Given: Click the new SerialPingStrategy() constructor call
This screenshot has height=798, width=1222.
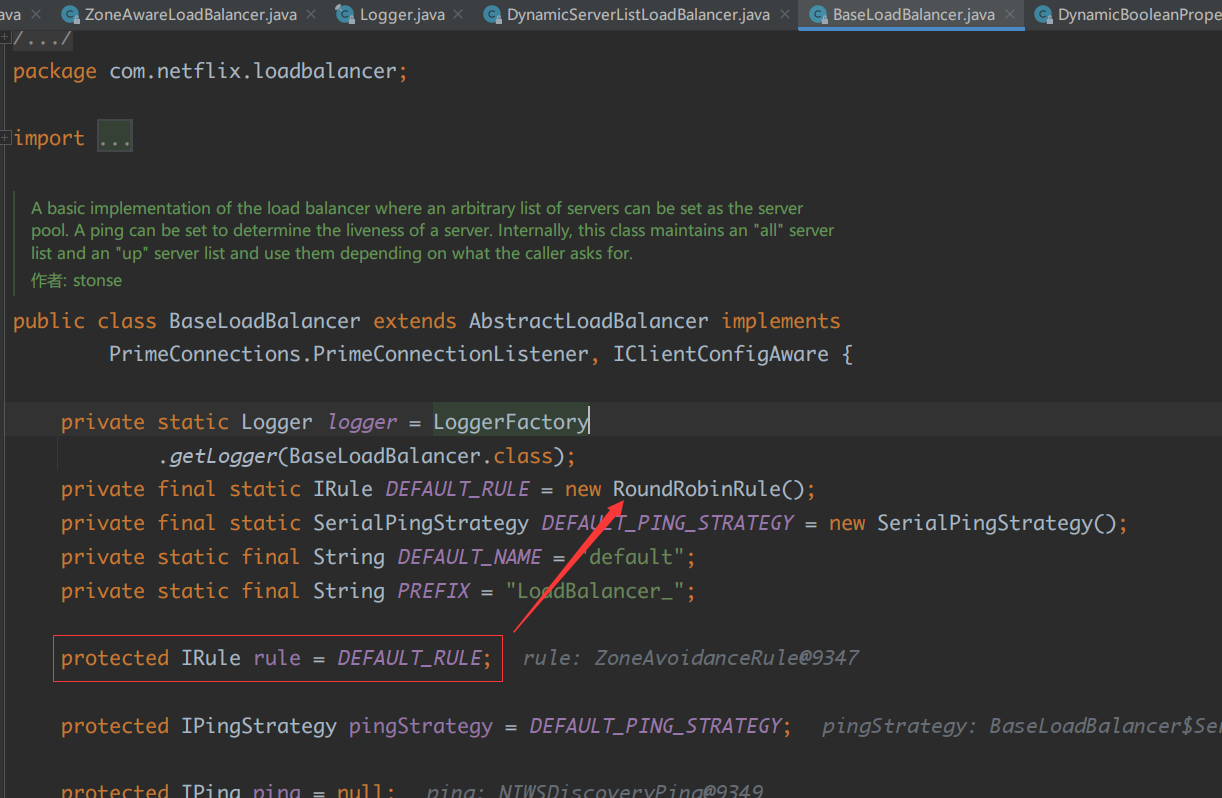Looking at the screenshot, I should coord(972,523).
